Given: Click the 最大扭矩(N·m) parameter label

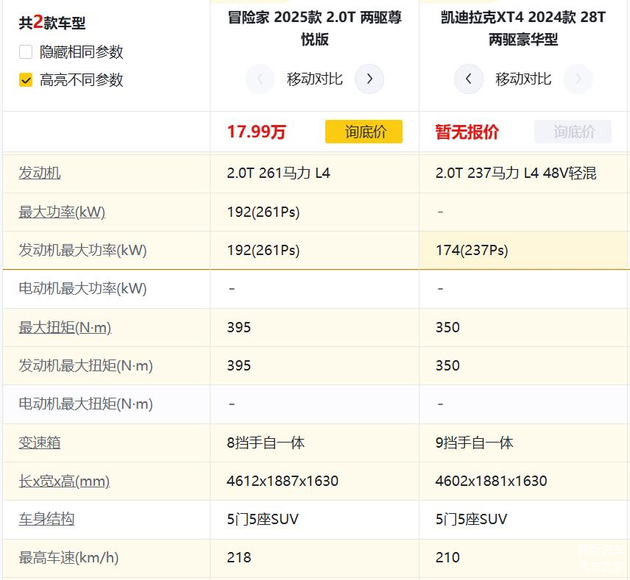Looking at the screenshot, I should pyautogui.click(x=65, y=327).
